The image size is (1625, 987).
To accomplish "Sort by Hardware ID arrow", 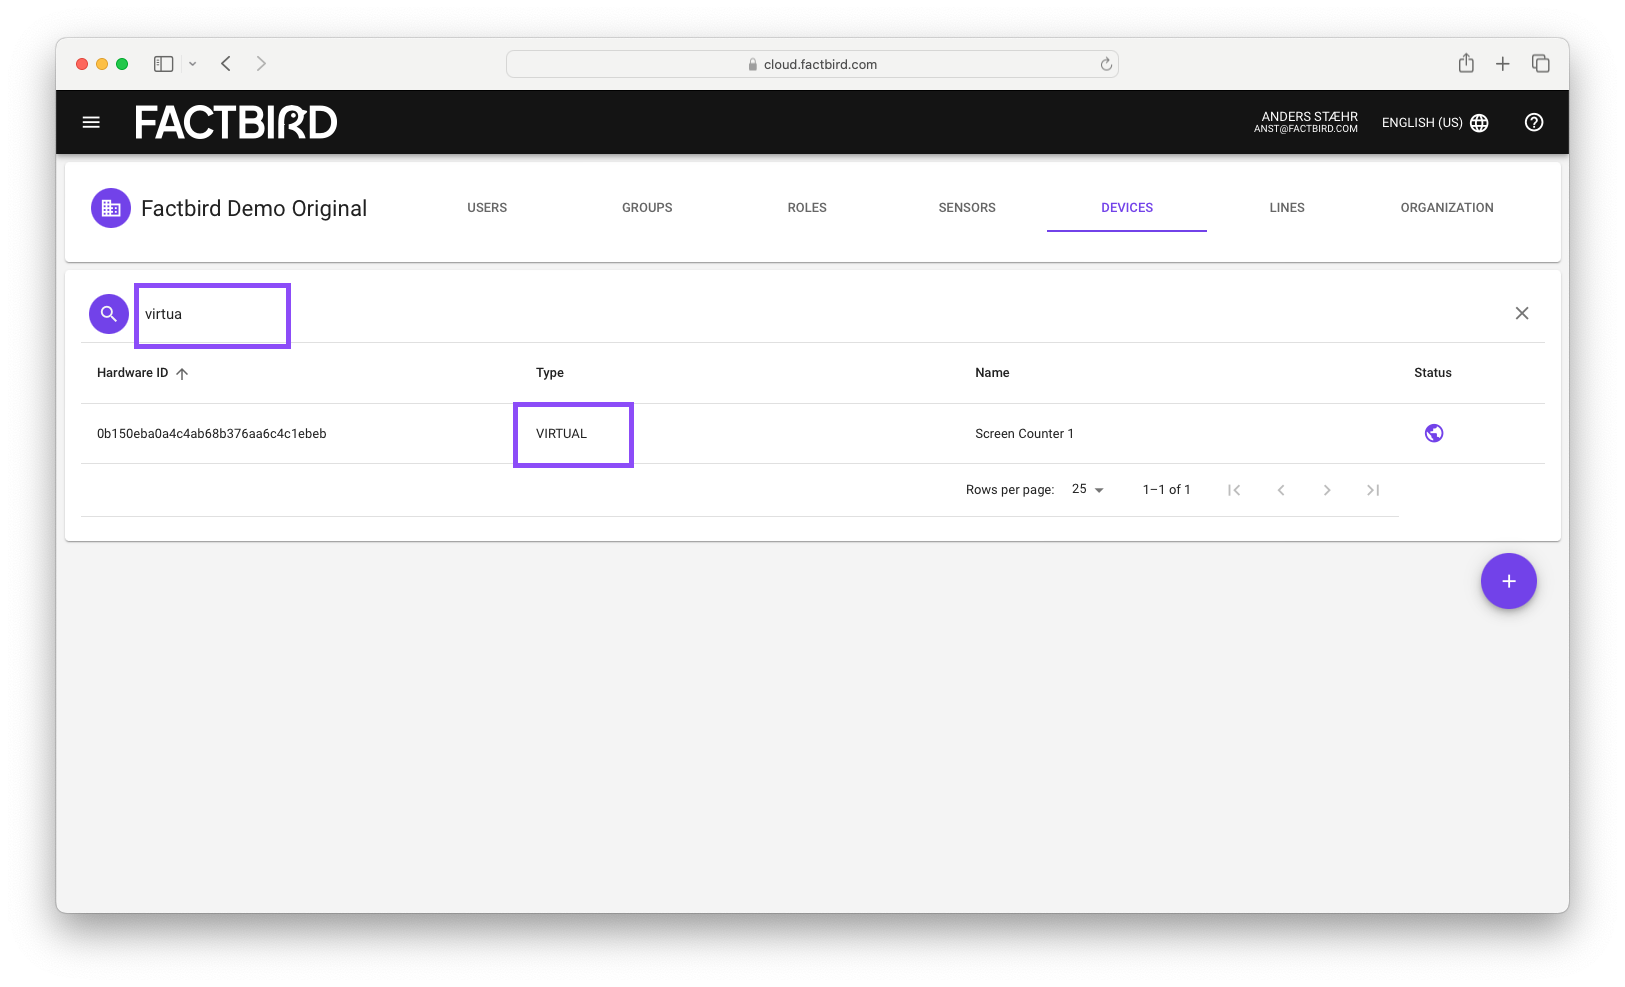I will click(x=182, y=373).
